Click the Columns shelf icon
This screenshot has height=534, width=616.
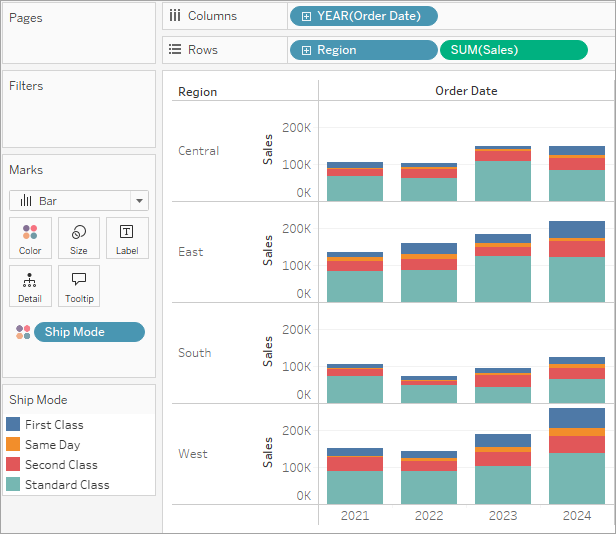175,16
